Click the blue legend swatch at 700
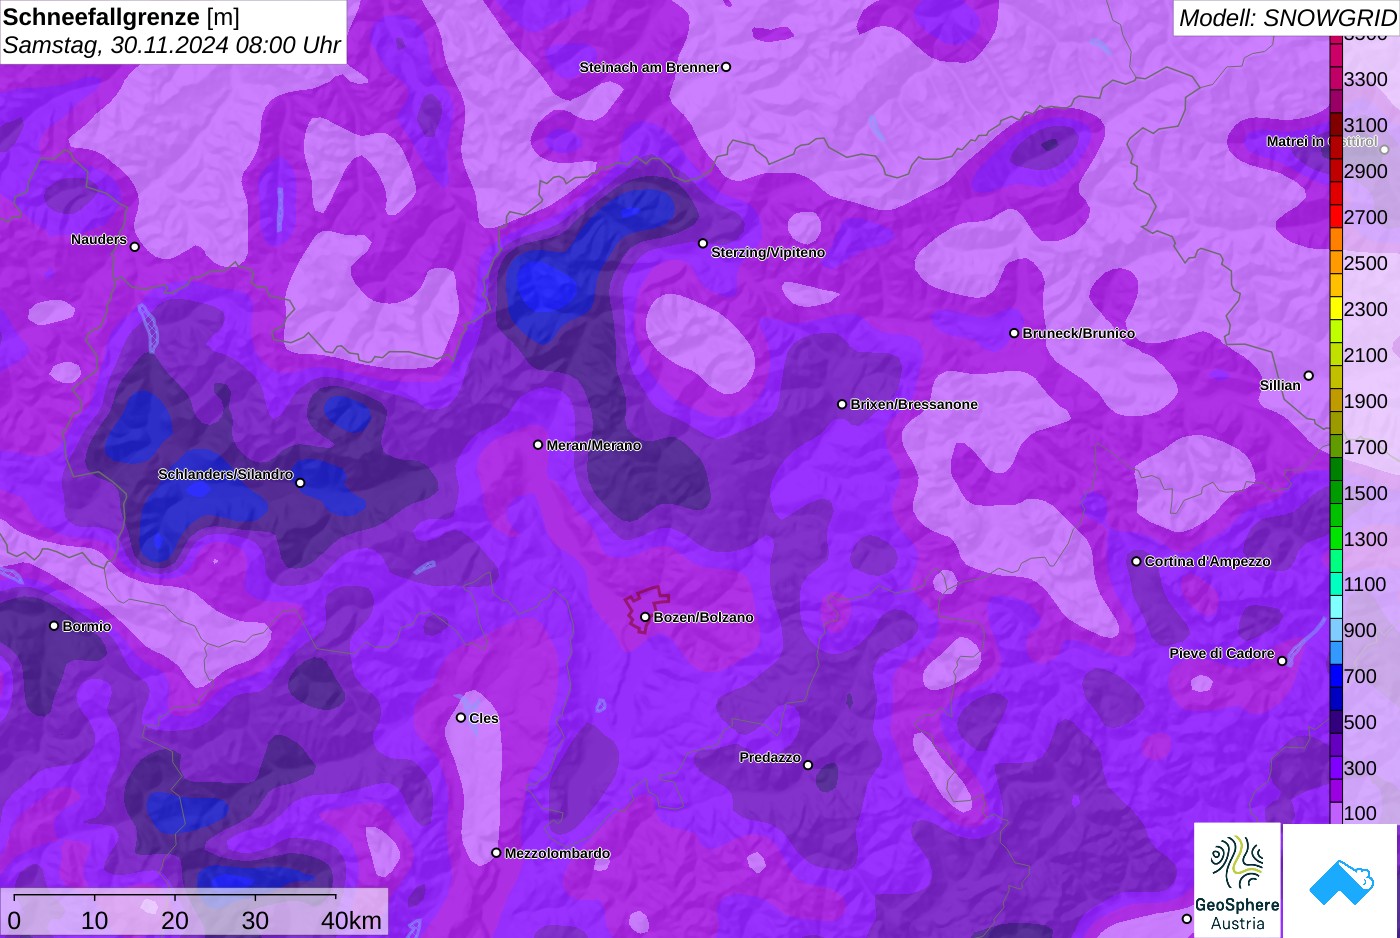 [1336, 676]
